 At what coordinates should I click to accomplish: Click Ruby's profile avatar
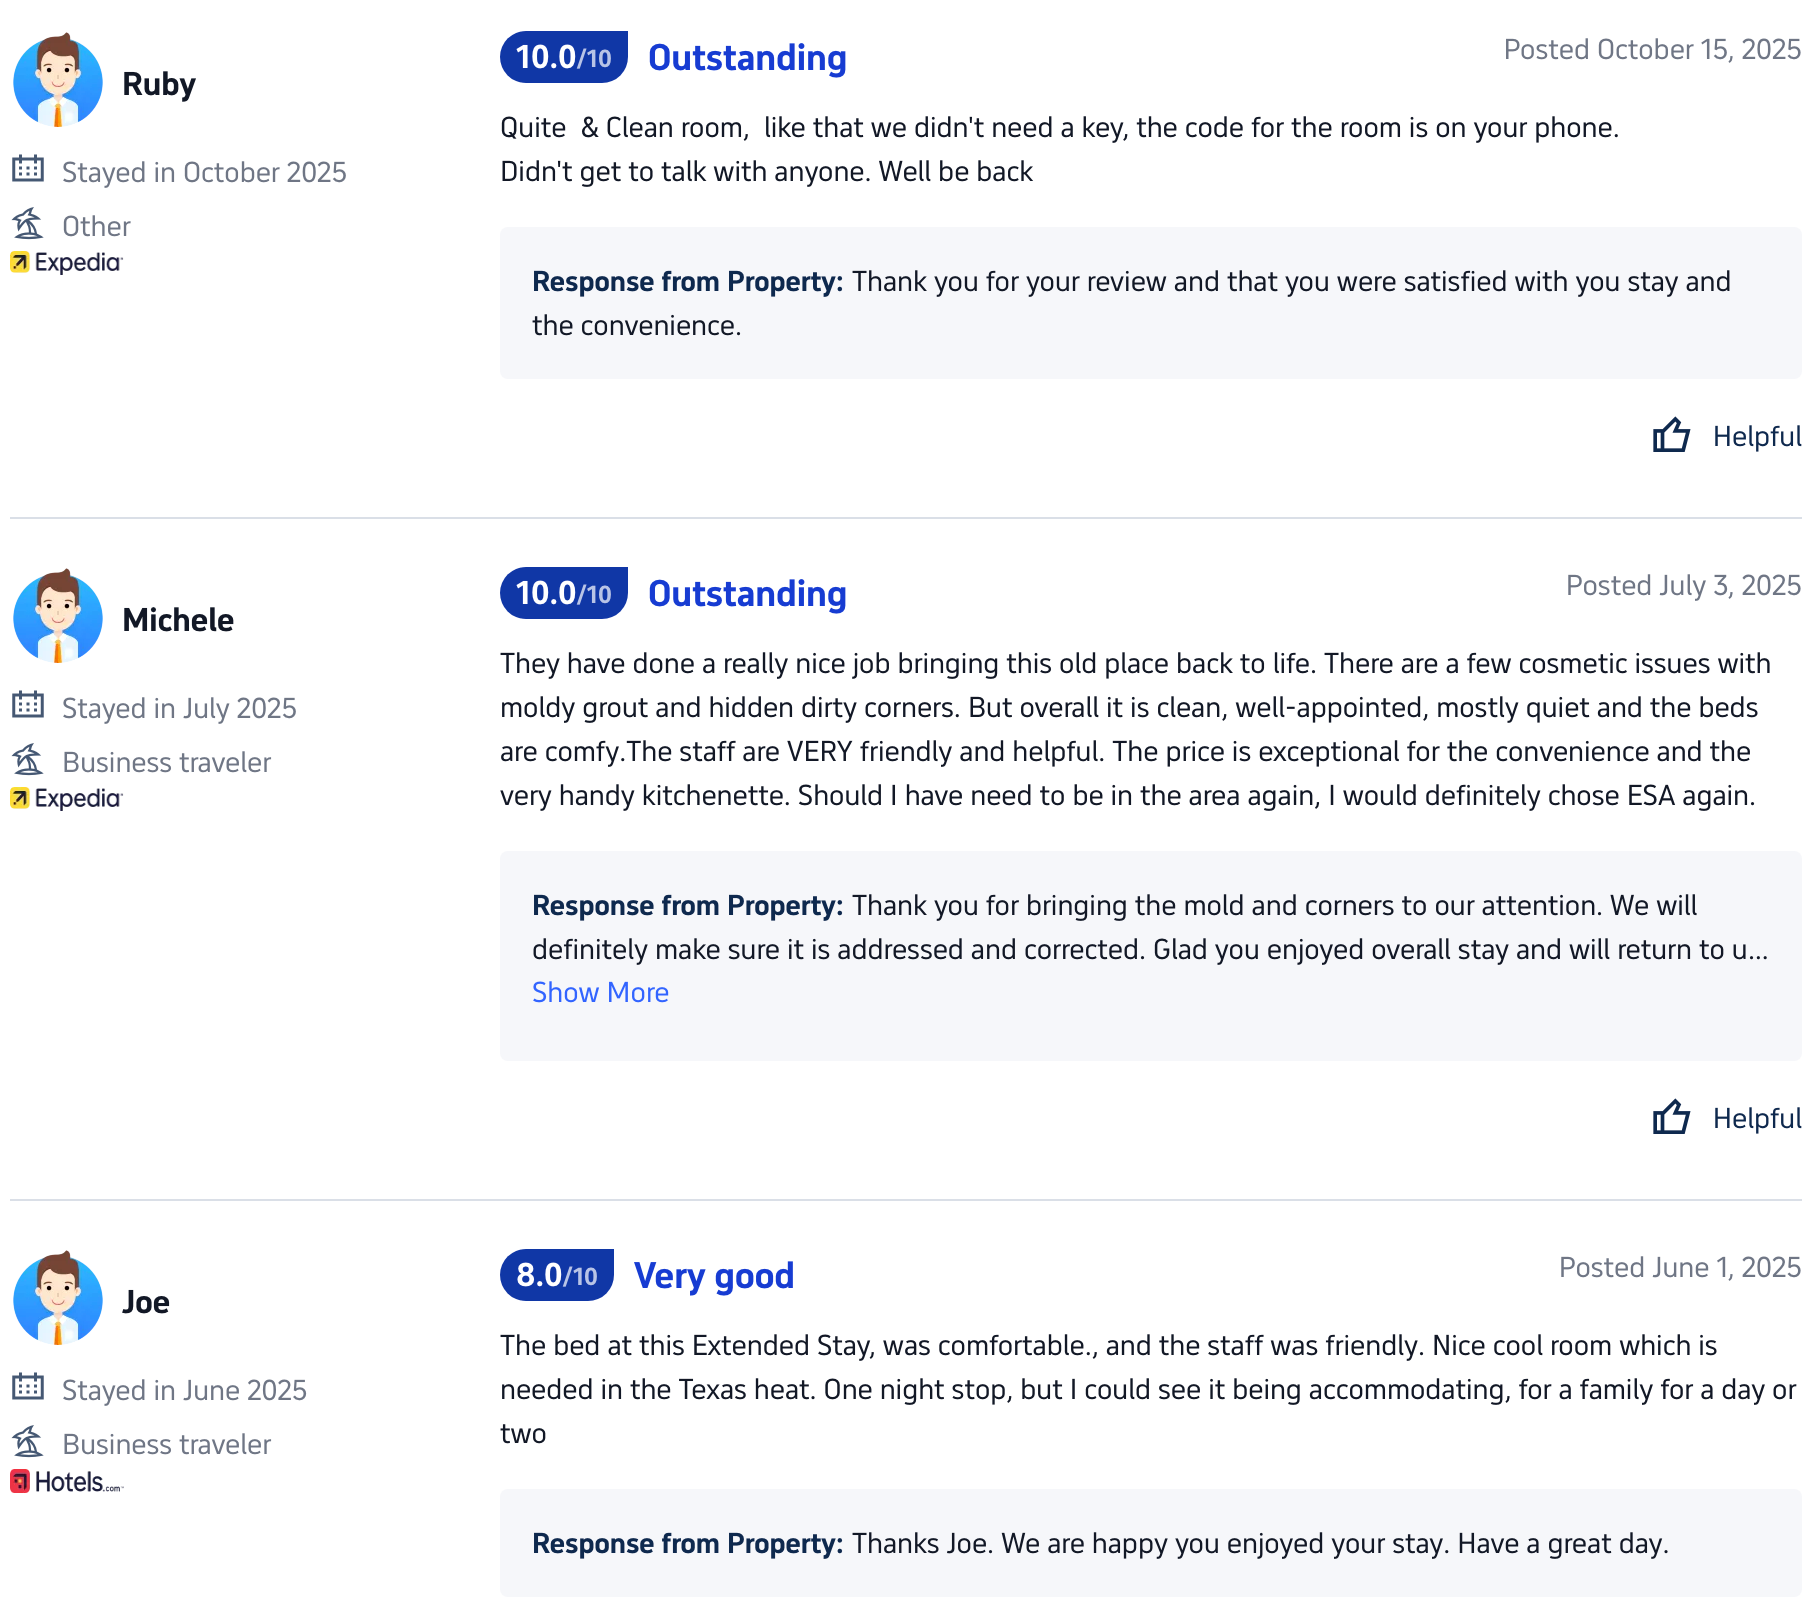tap(58, 82)
